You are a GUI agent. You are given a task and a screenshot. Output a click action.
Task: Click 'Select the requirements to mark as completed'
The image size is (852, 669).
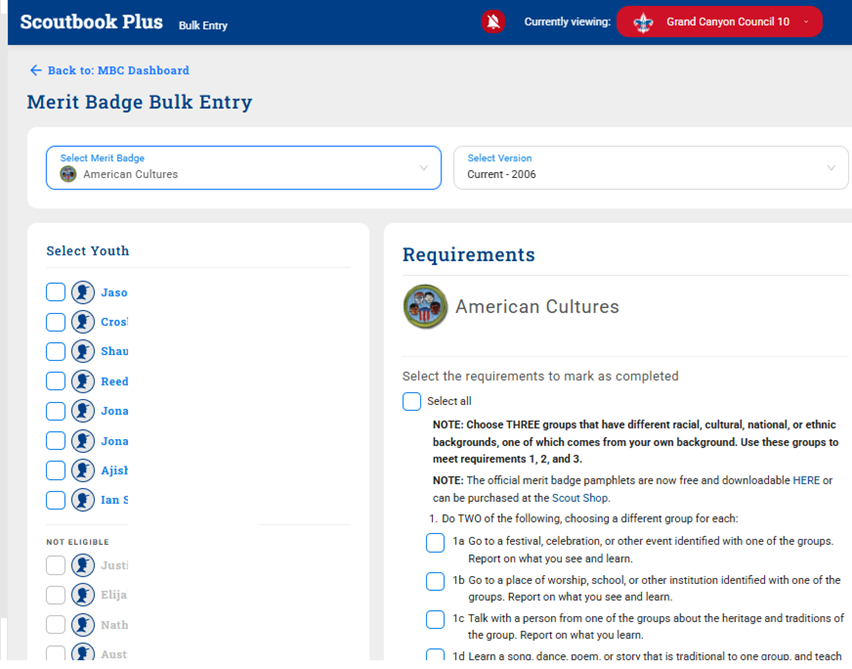541,376
